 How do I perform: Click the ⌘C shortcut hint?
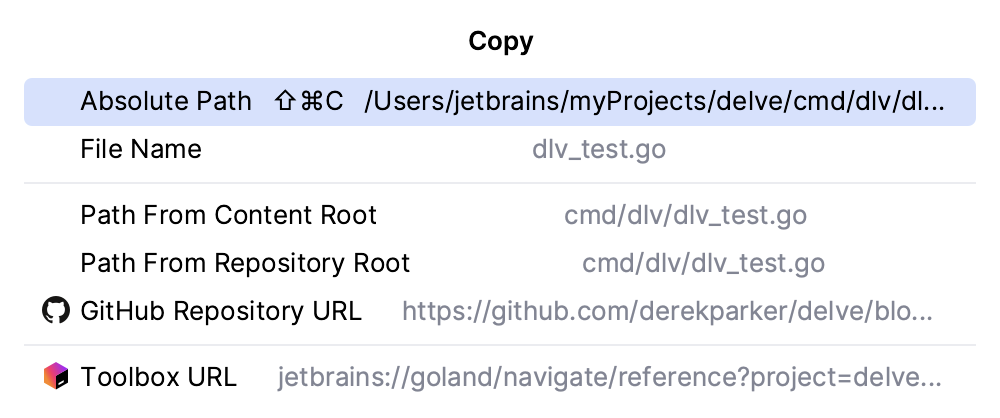(322, 102)
